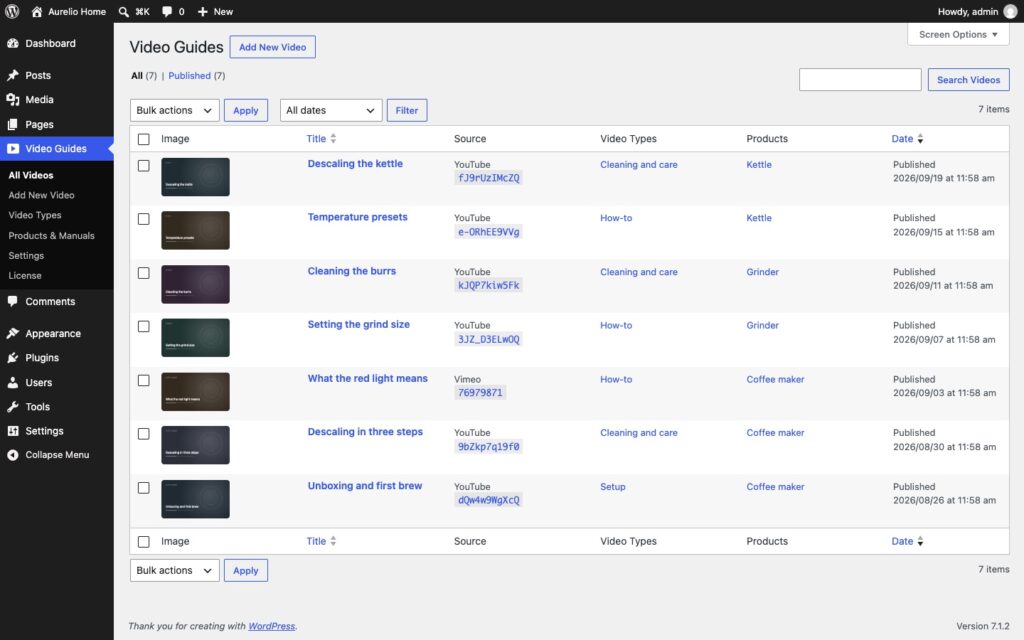This screenshot has height=640, width=1024.
Task: Tick the select-all checkbox in table footer
Action: [144, 541]
